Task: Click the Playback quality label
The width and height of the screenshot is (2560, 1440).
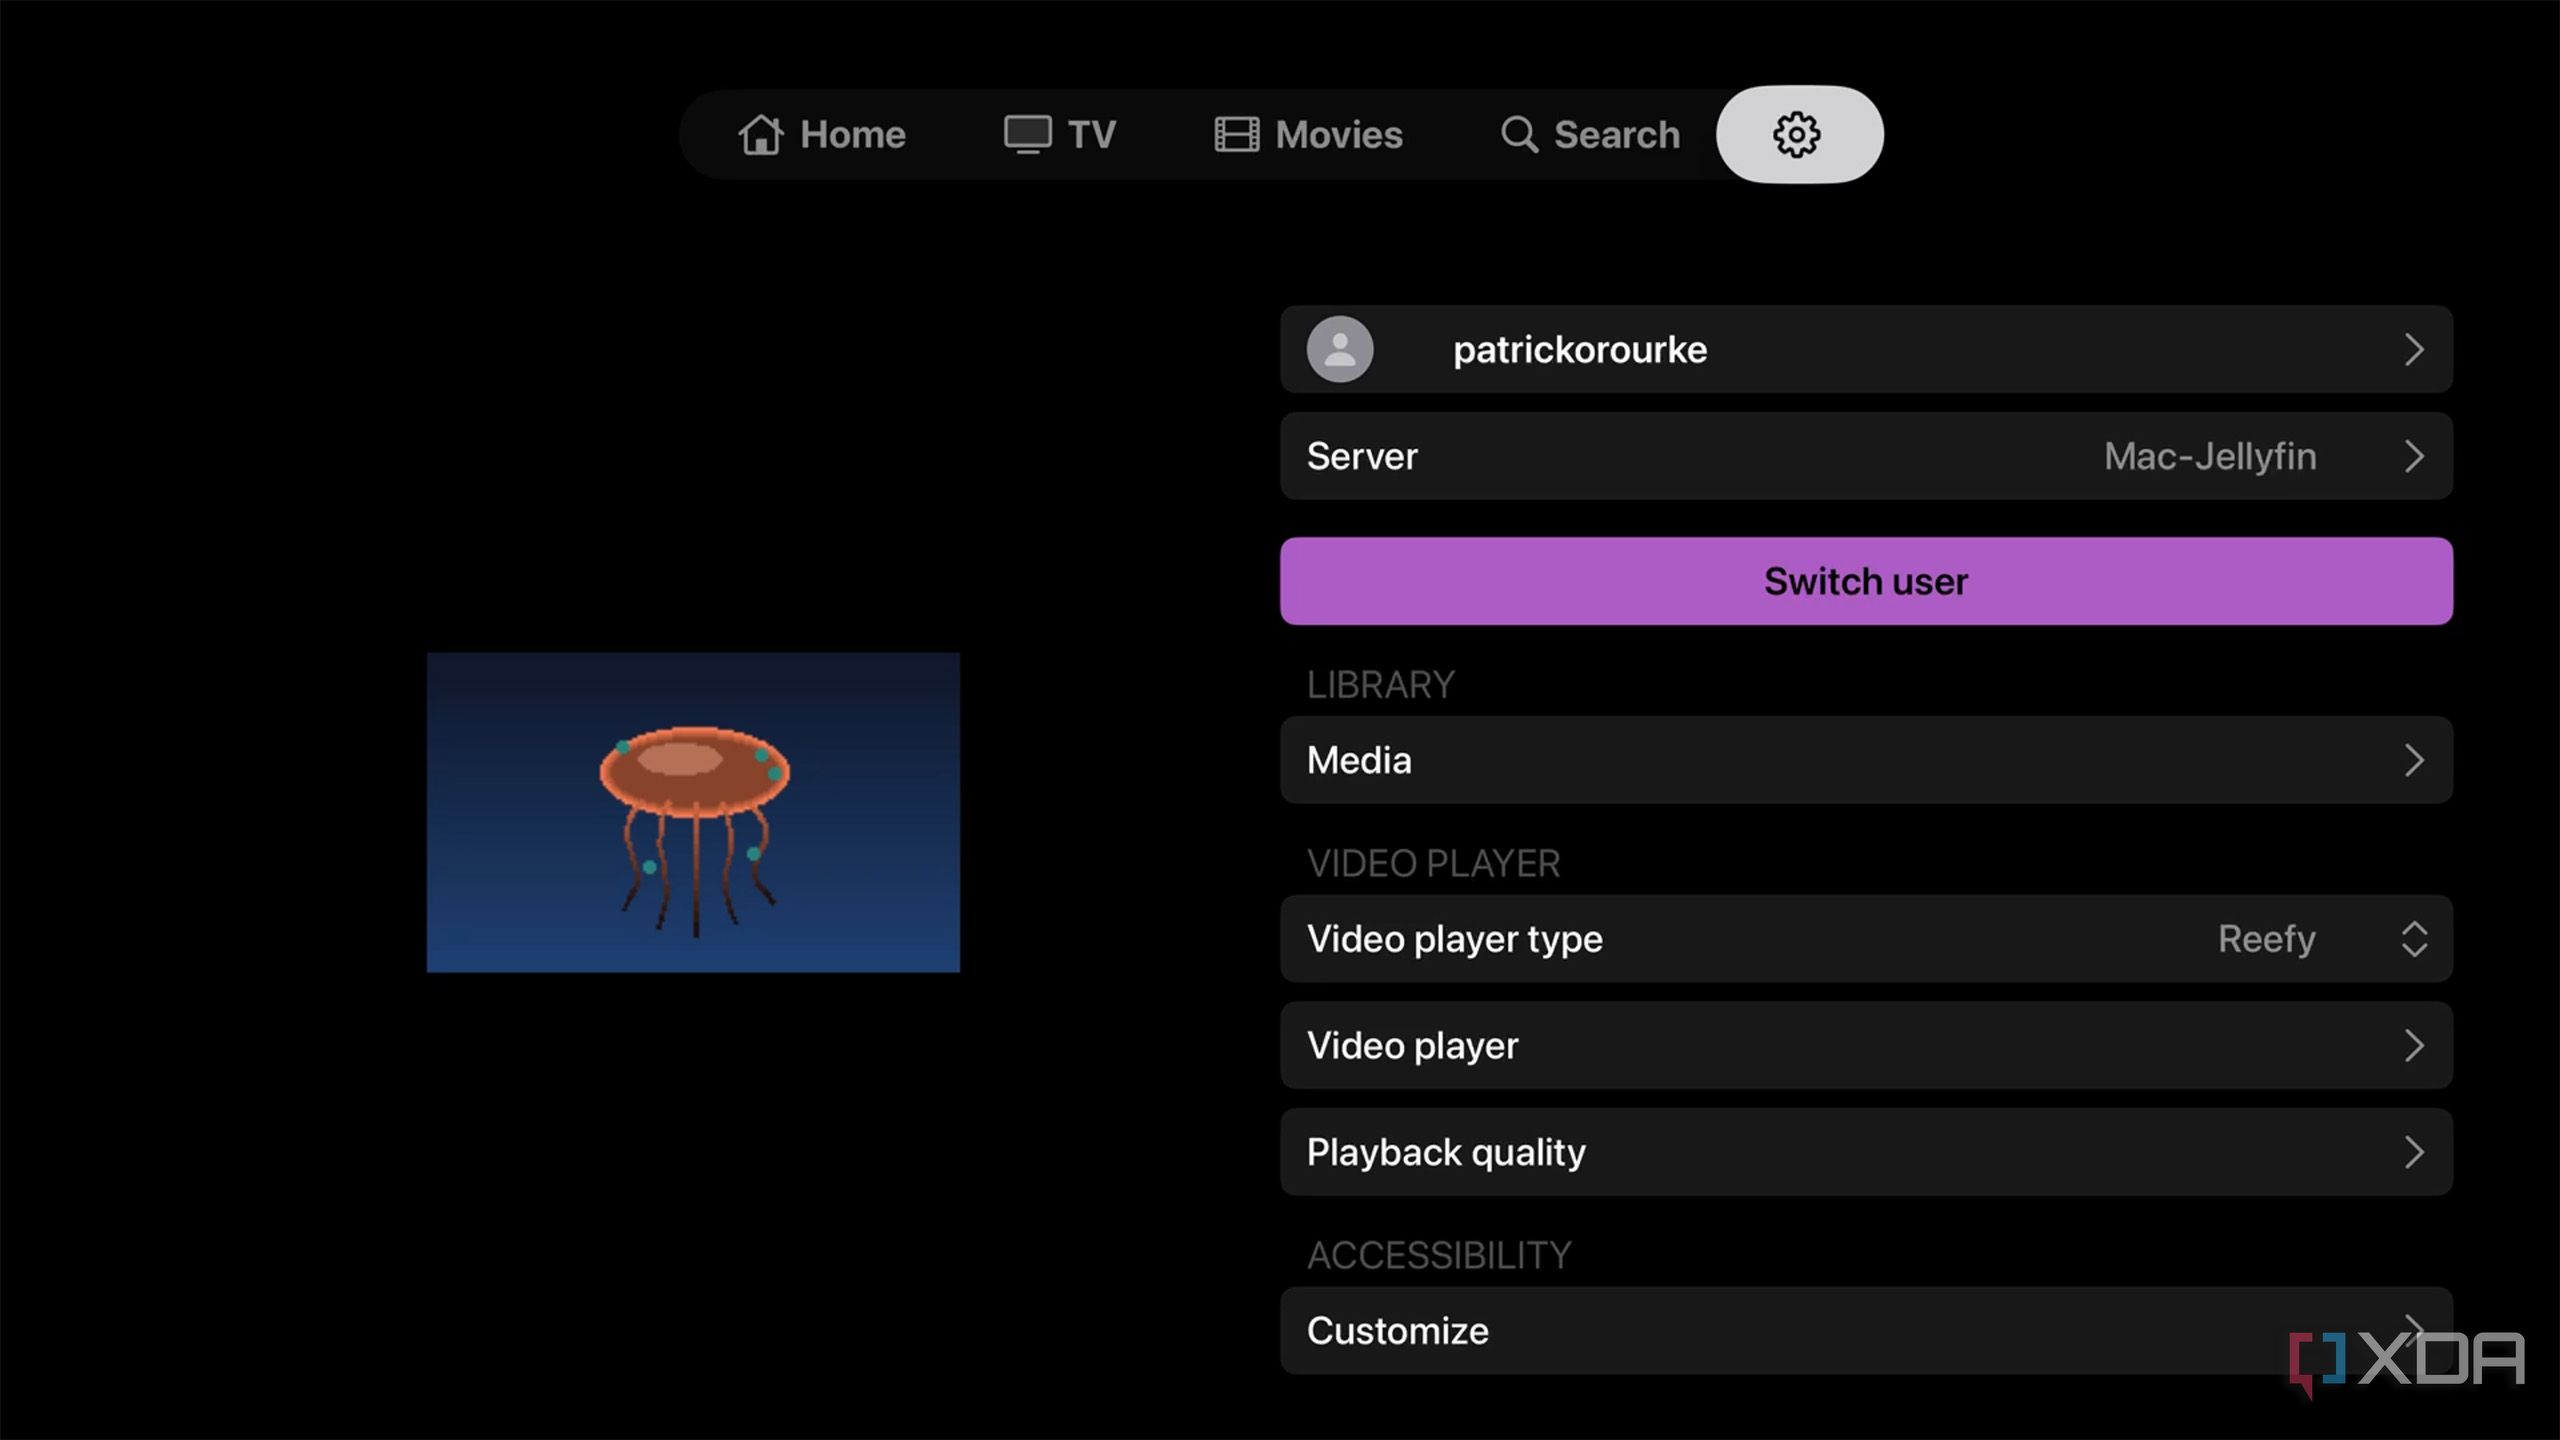Action: tap(1446, 1152)
